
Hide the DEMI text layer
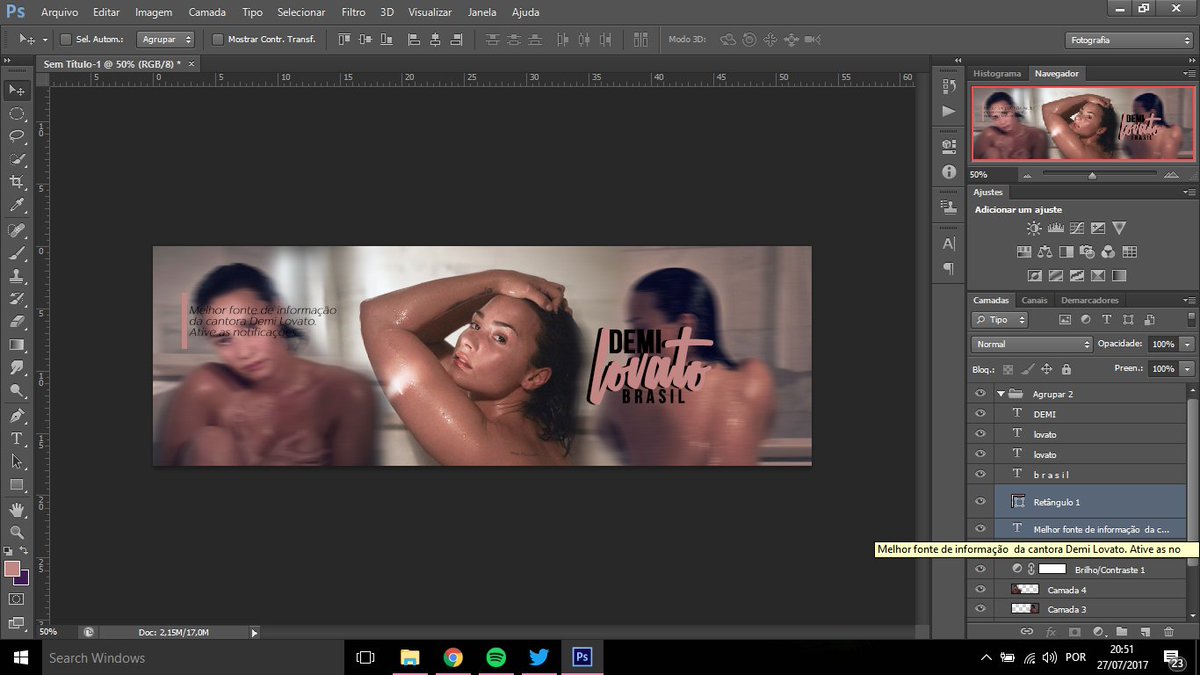point(981,413)
